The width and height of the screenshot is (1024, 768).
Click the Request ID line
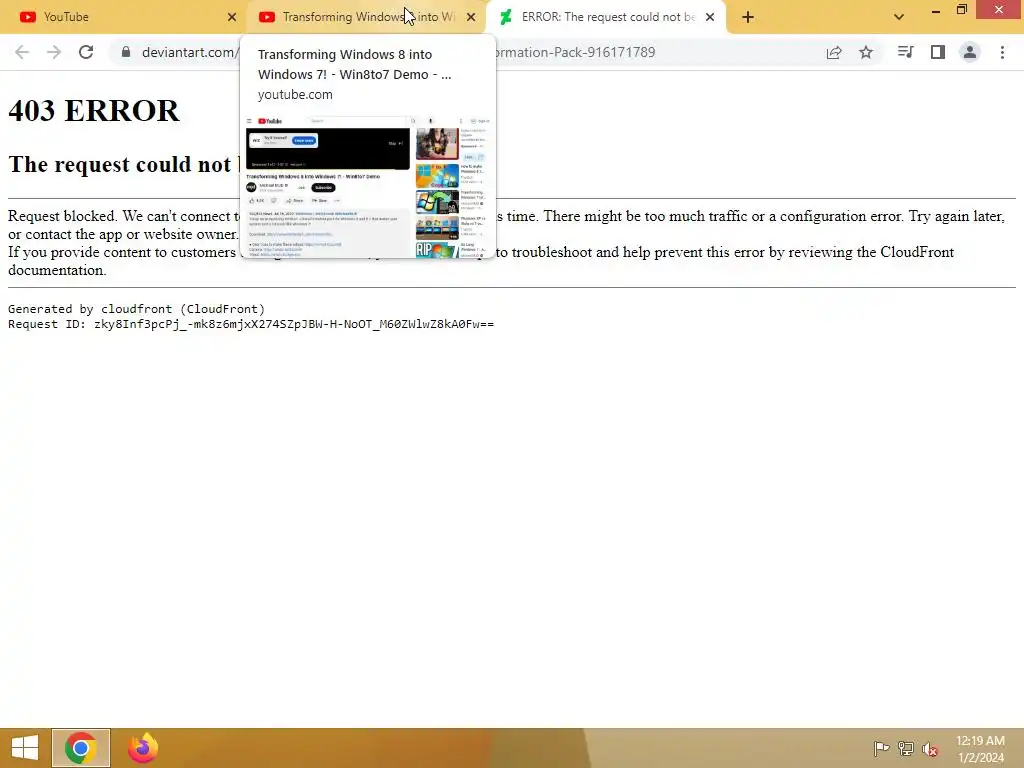[x=251, y=324]
